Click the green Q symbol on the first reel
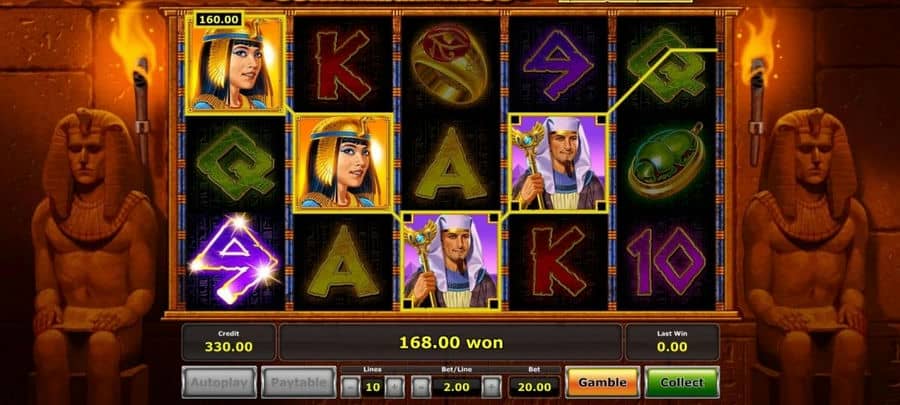Viewport: 900px width, 405px height. [235, 163]
